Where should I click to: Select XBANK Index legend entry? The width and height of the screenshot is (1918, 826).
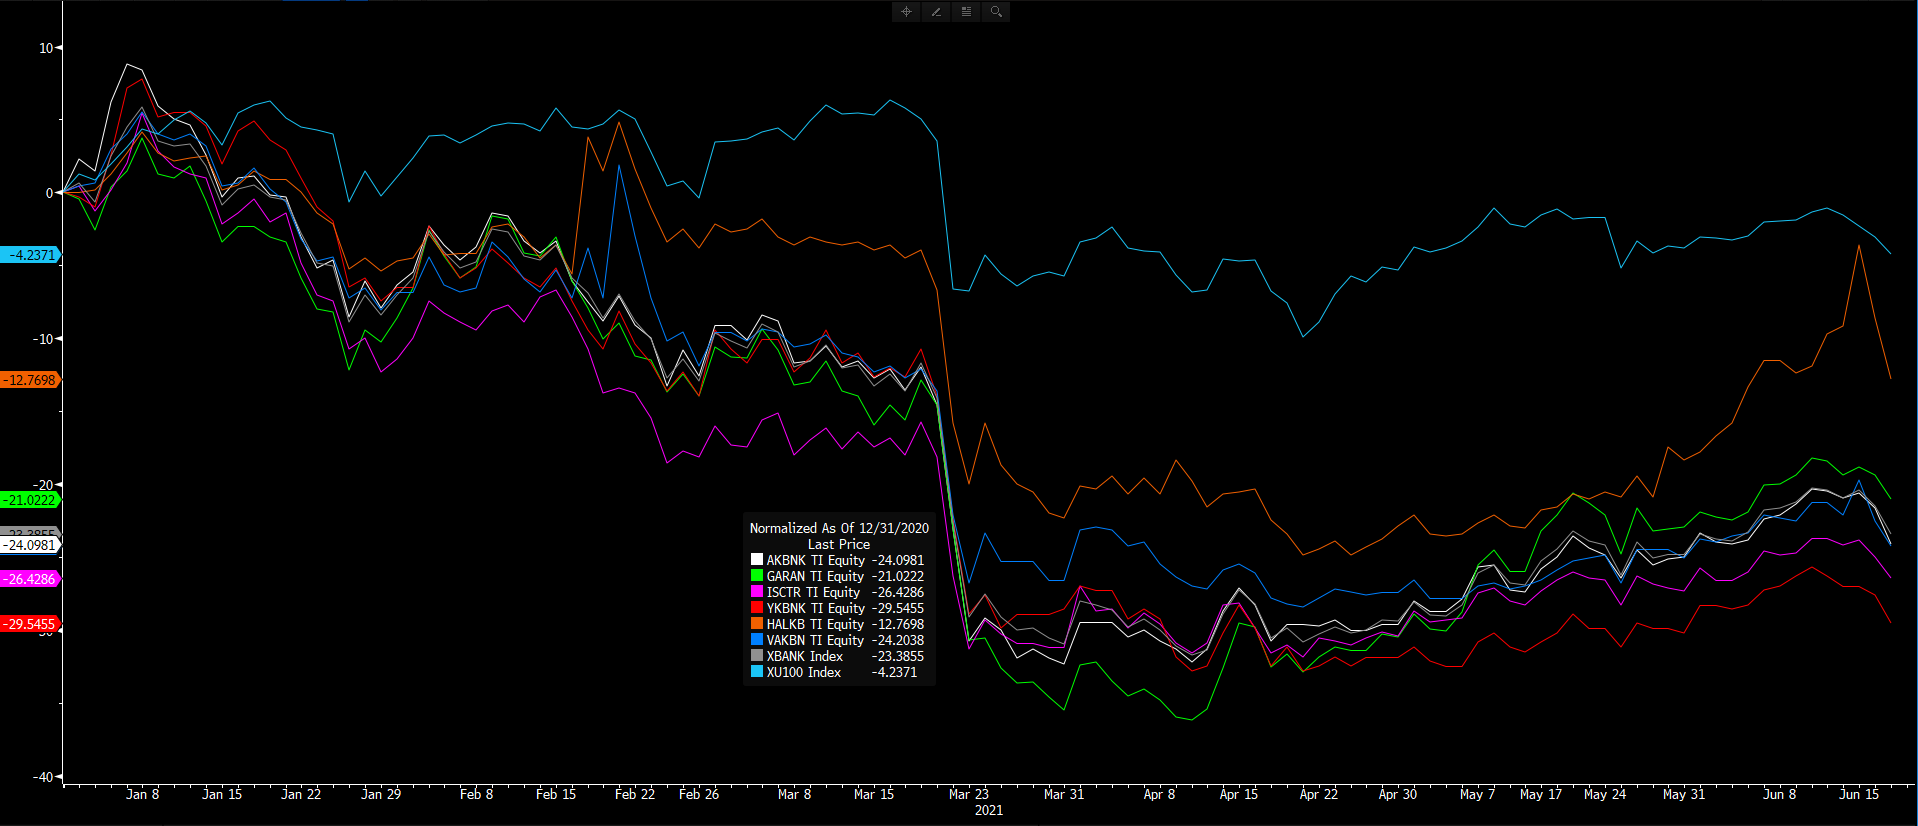804,656
